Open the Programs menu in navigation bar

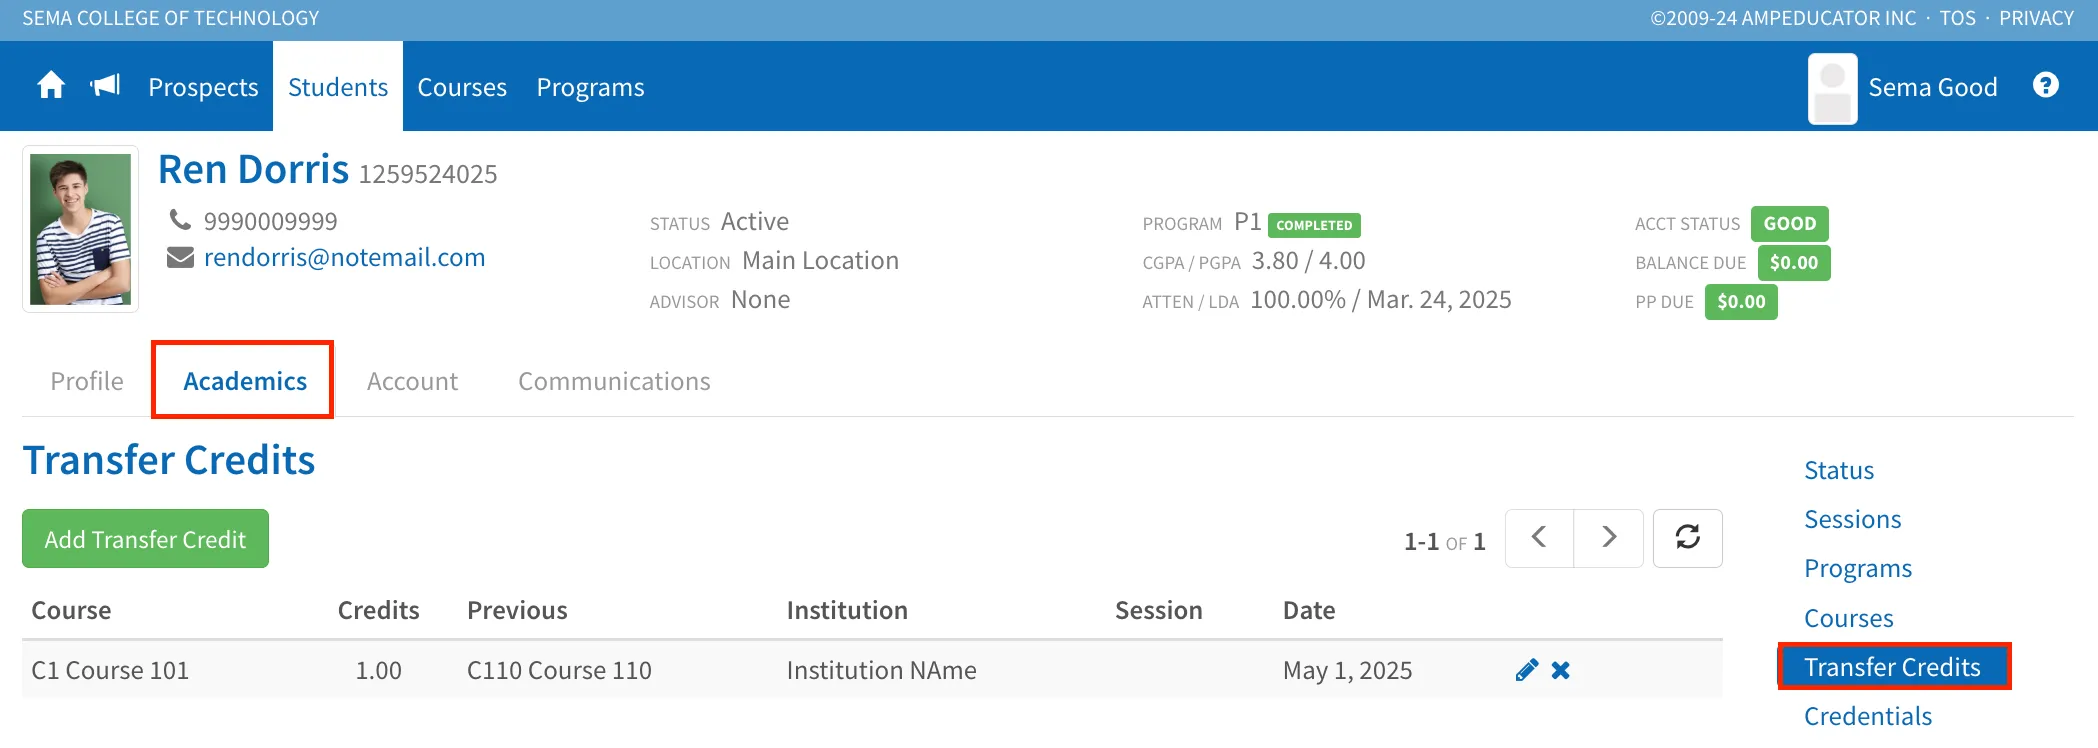tap(590, 87)
